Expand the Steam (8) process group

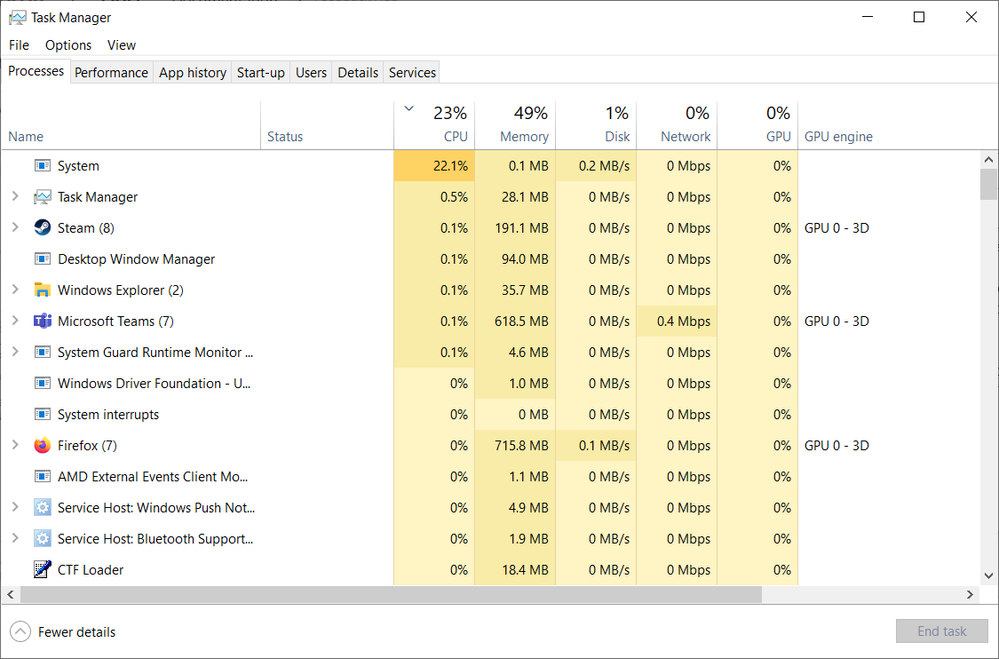click(15, 228)
